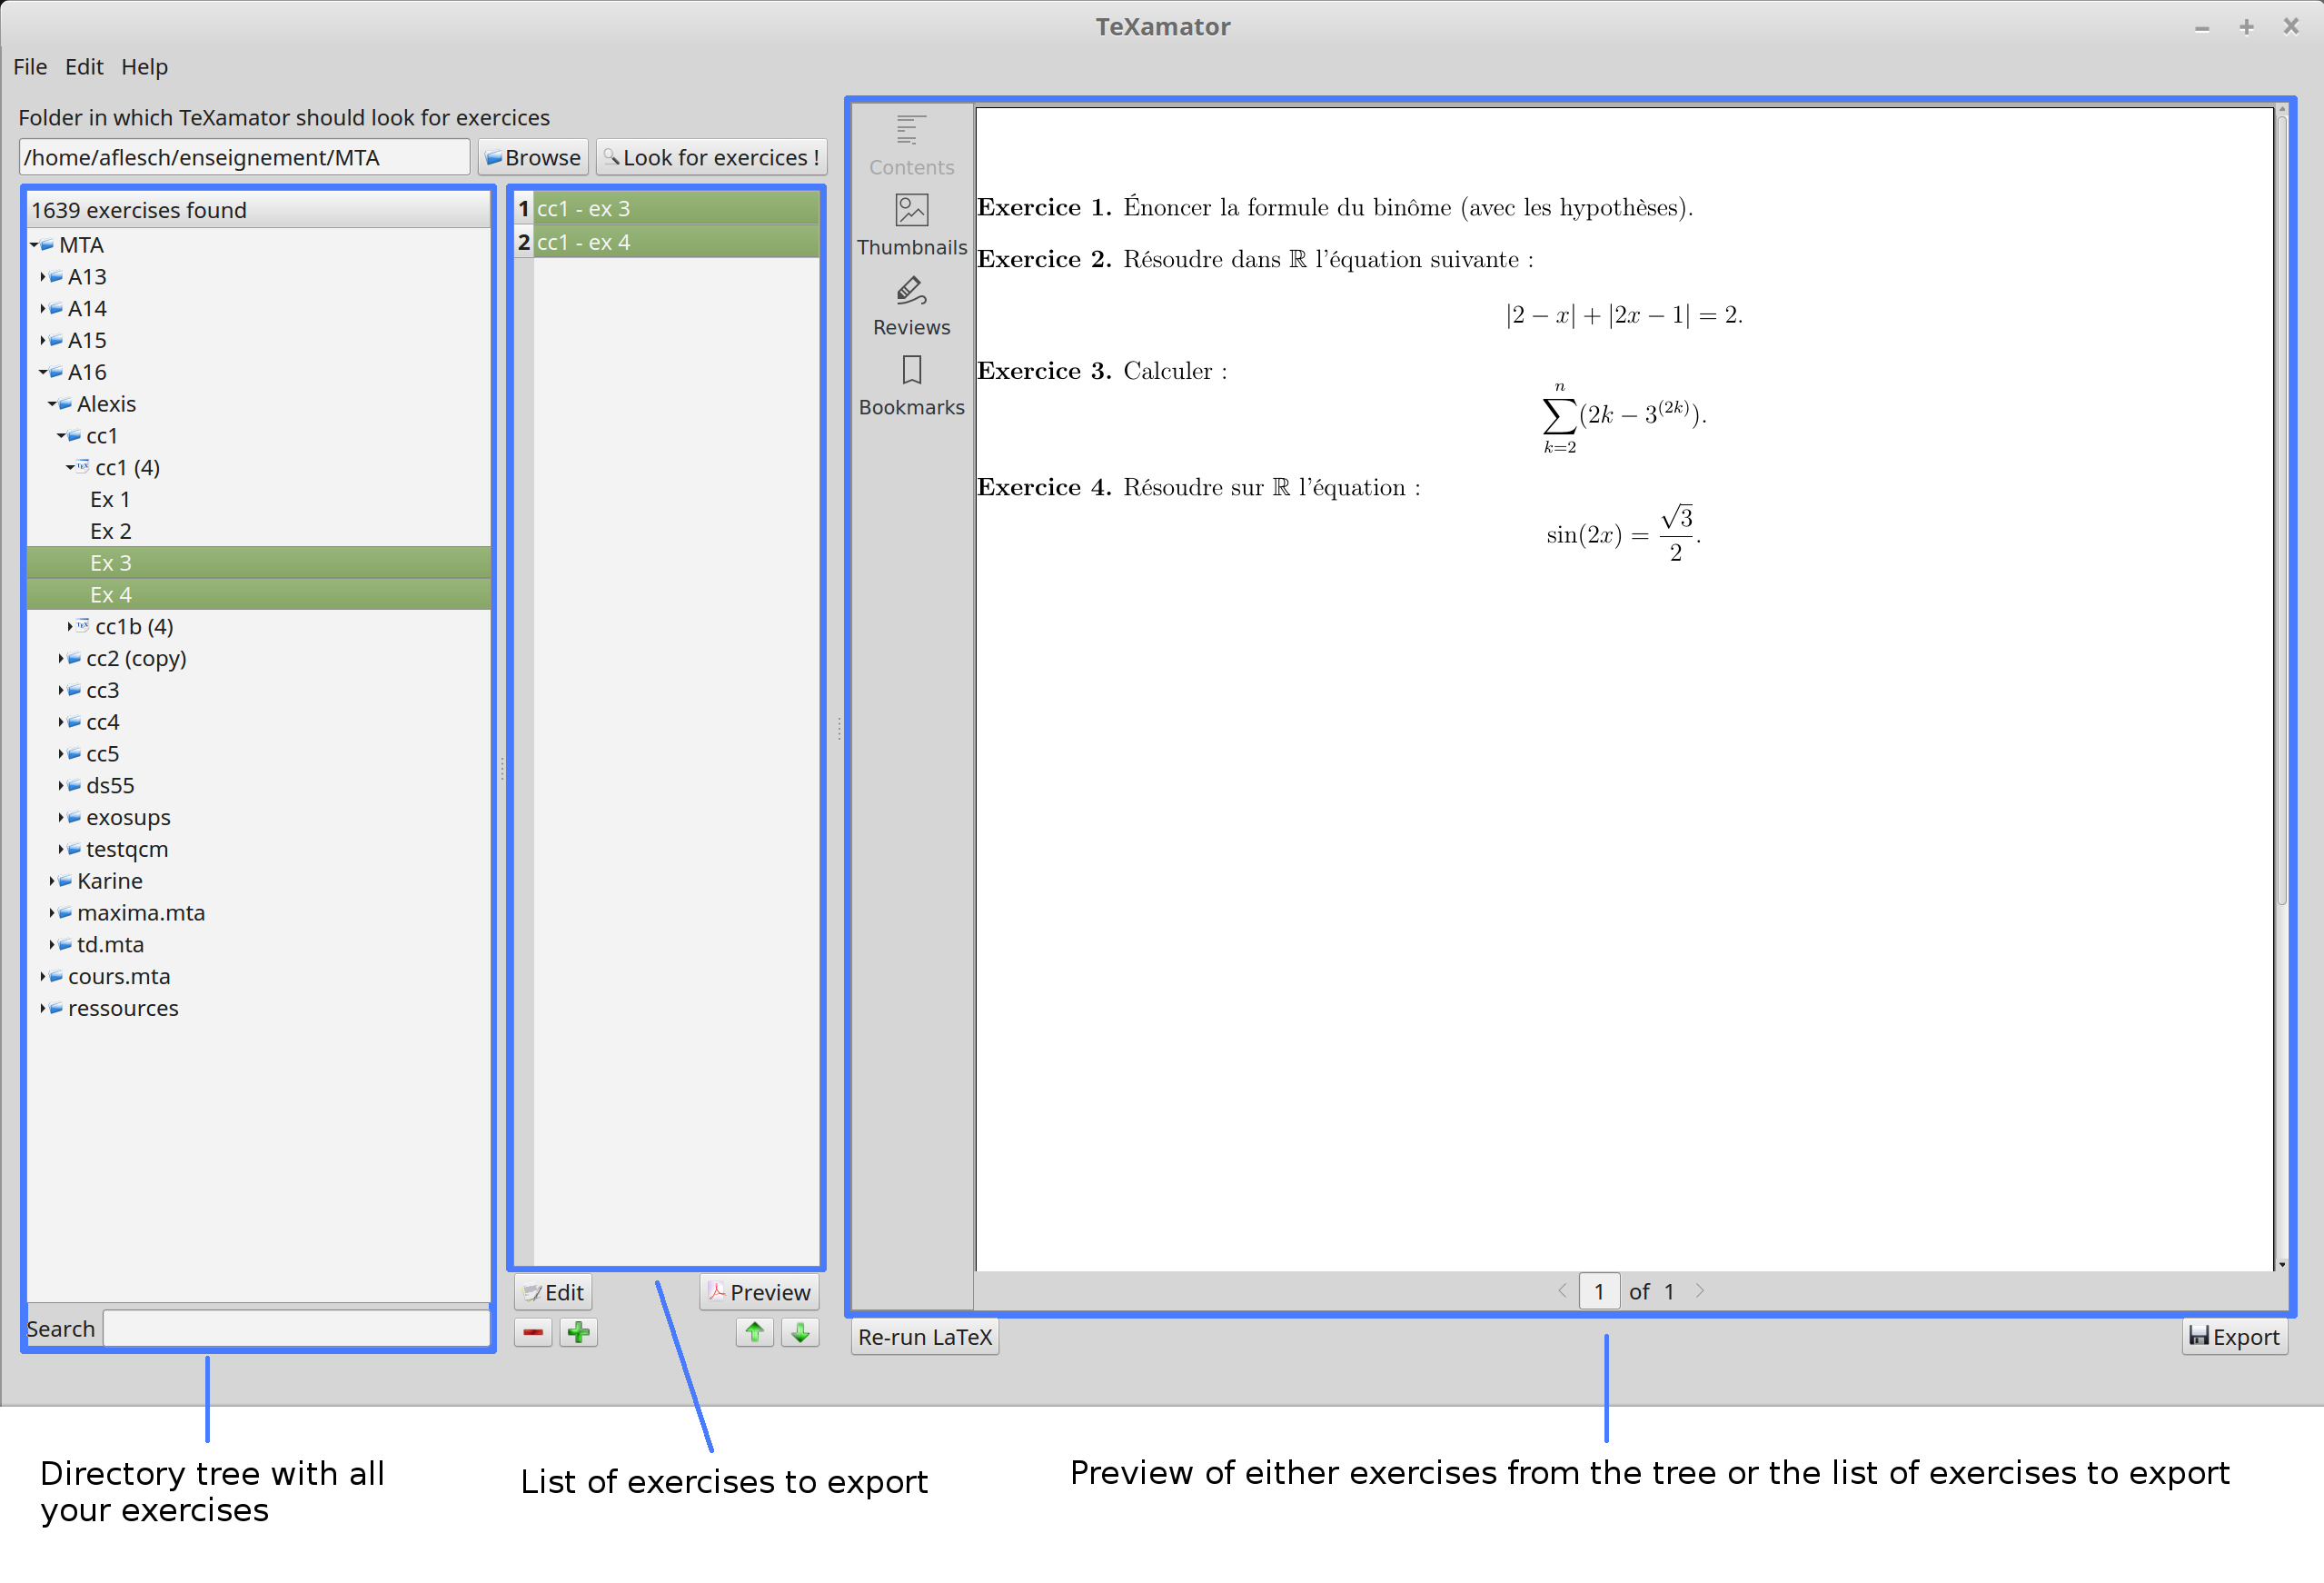Viewport: 2324px width, 1583px height.
Task: Open the Help menu
Action: (144, 67)
